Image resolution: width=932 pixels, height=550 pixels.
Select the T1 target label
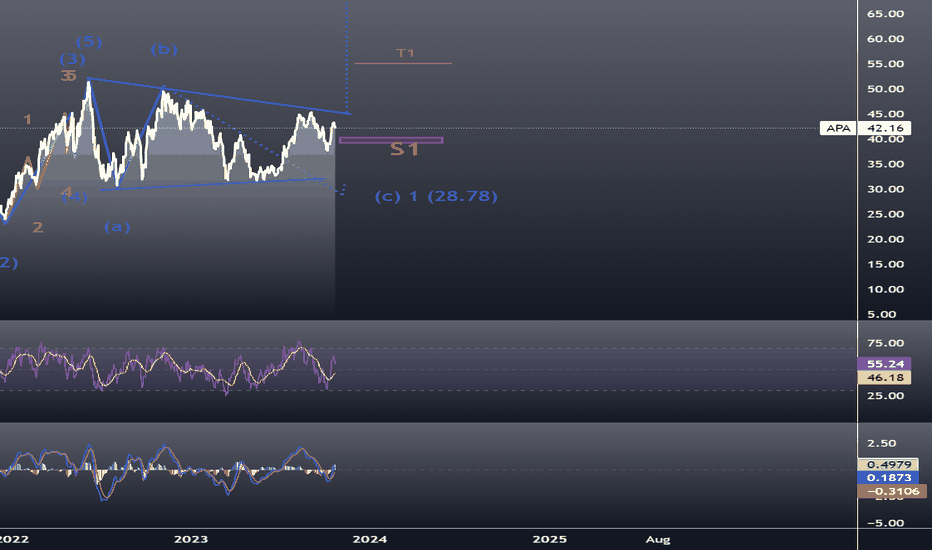(x=405, y=53)
